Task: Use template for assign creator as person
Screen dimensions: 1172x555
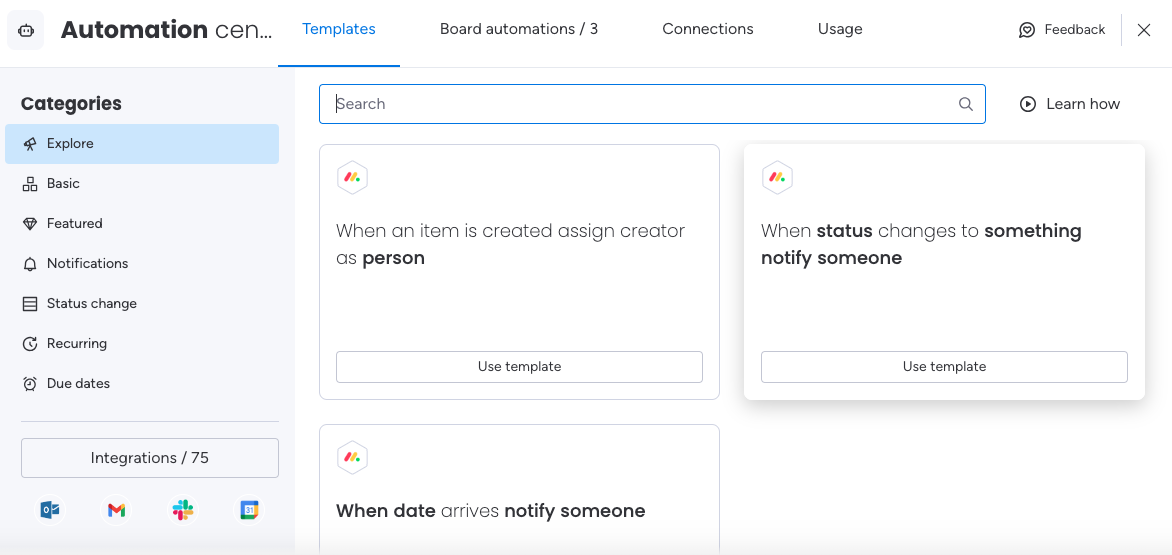Action: point(519,367)
